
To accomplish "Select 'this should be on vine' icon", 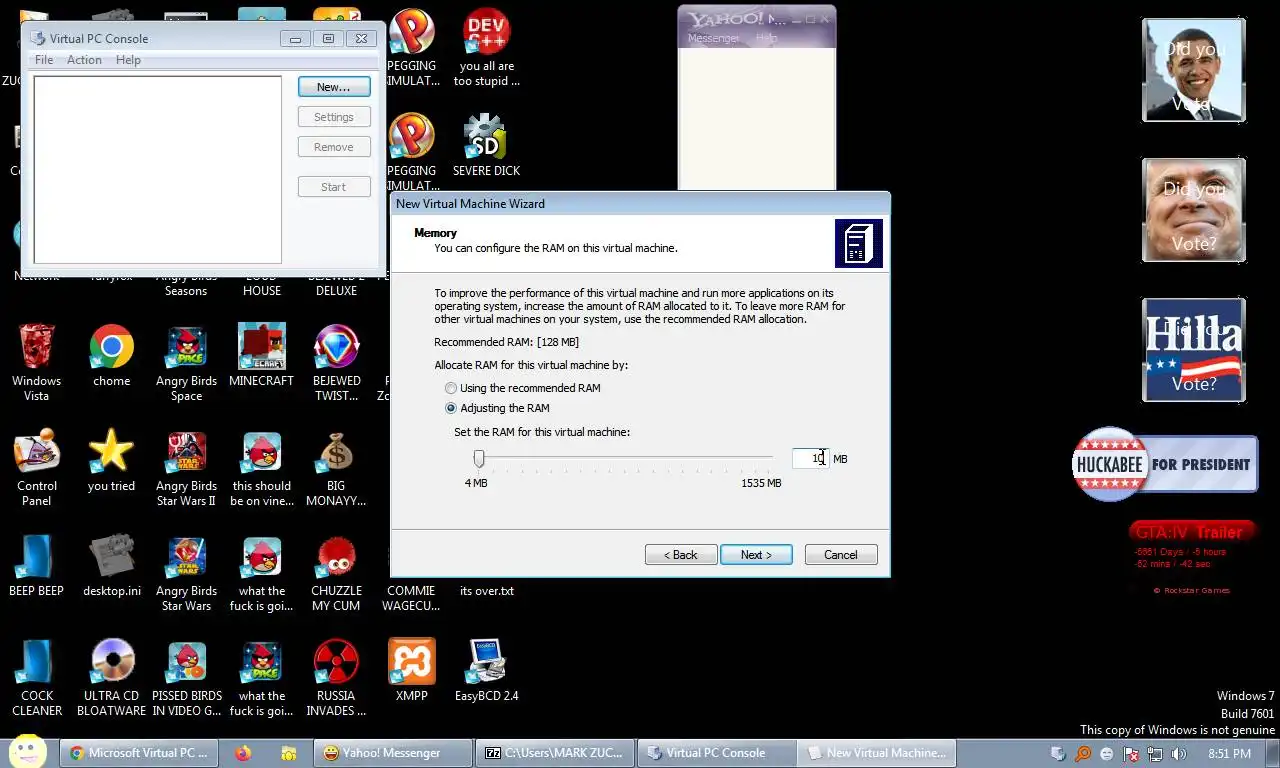I will point(261,467).
